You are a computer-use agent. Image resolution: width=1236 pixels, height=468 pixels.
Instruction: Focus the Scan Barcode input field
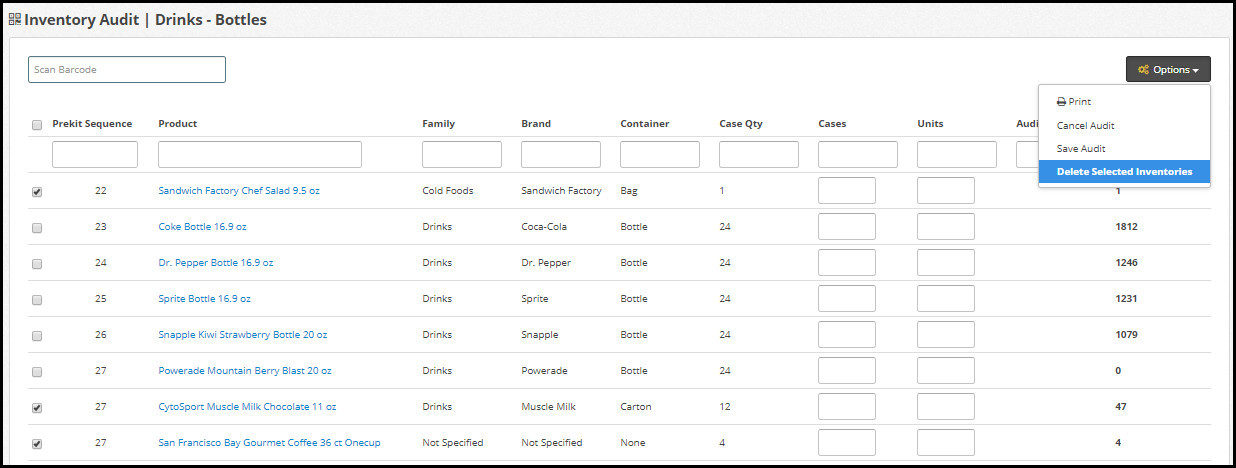coord(127,69)
